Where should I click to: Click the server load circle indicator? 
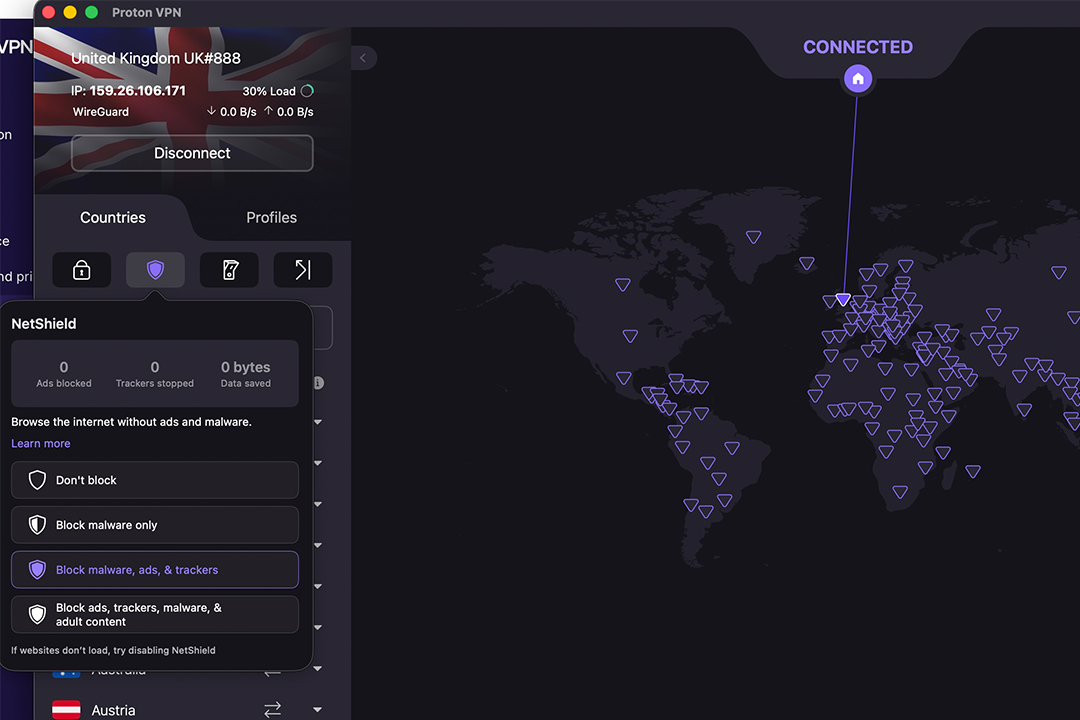pyautogui.click(x=307, y=91)
